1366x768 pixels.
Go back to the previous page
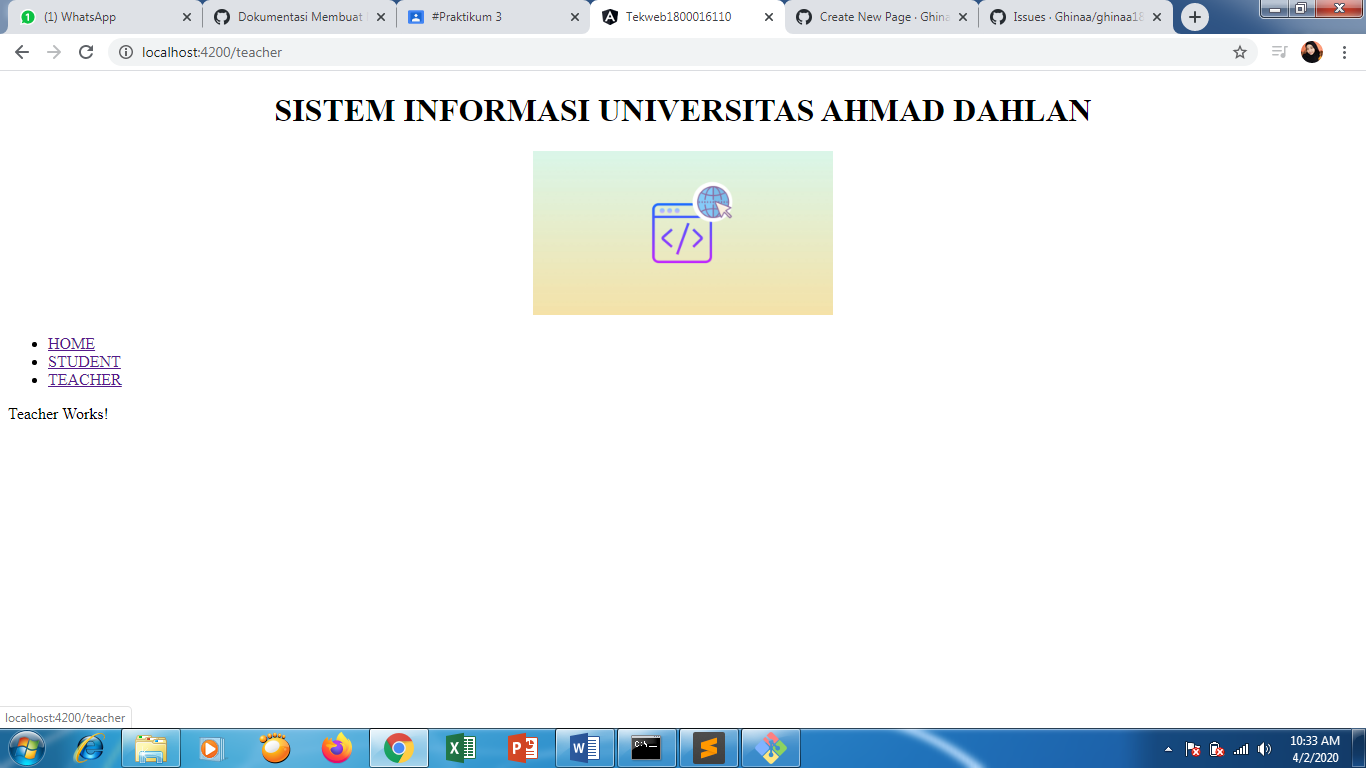(22, 52)
